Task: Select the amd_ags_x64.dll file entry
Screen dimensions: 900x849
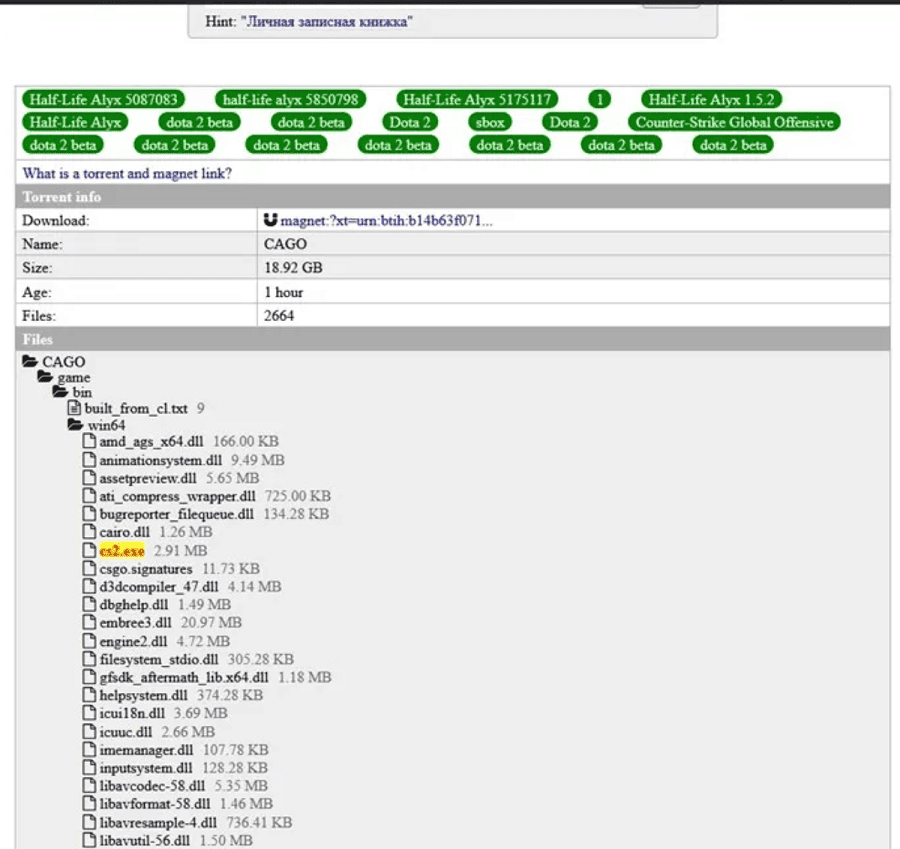Action: pyautogui.click(x=152, y=443)
